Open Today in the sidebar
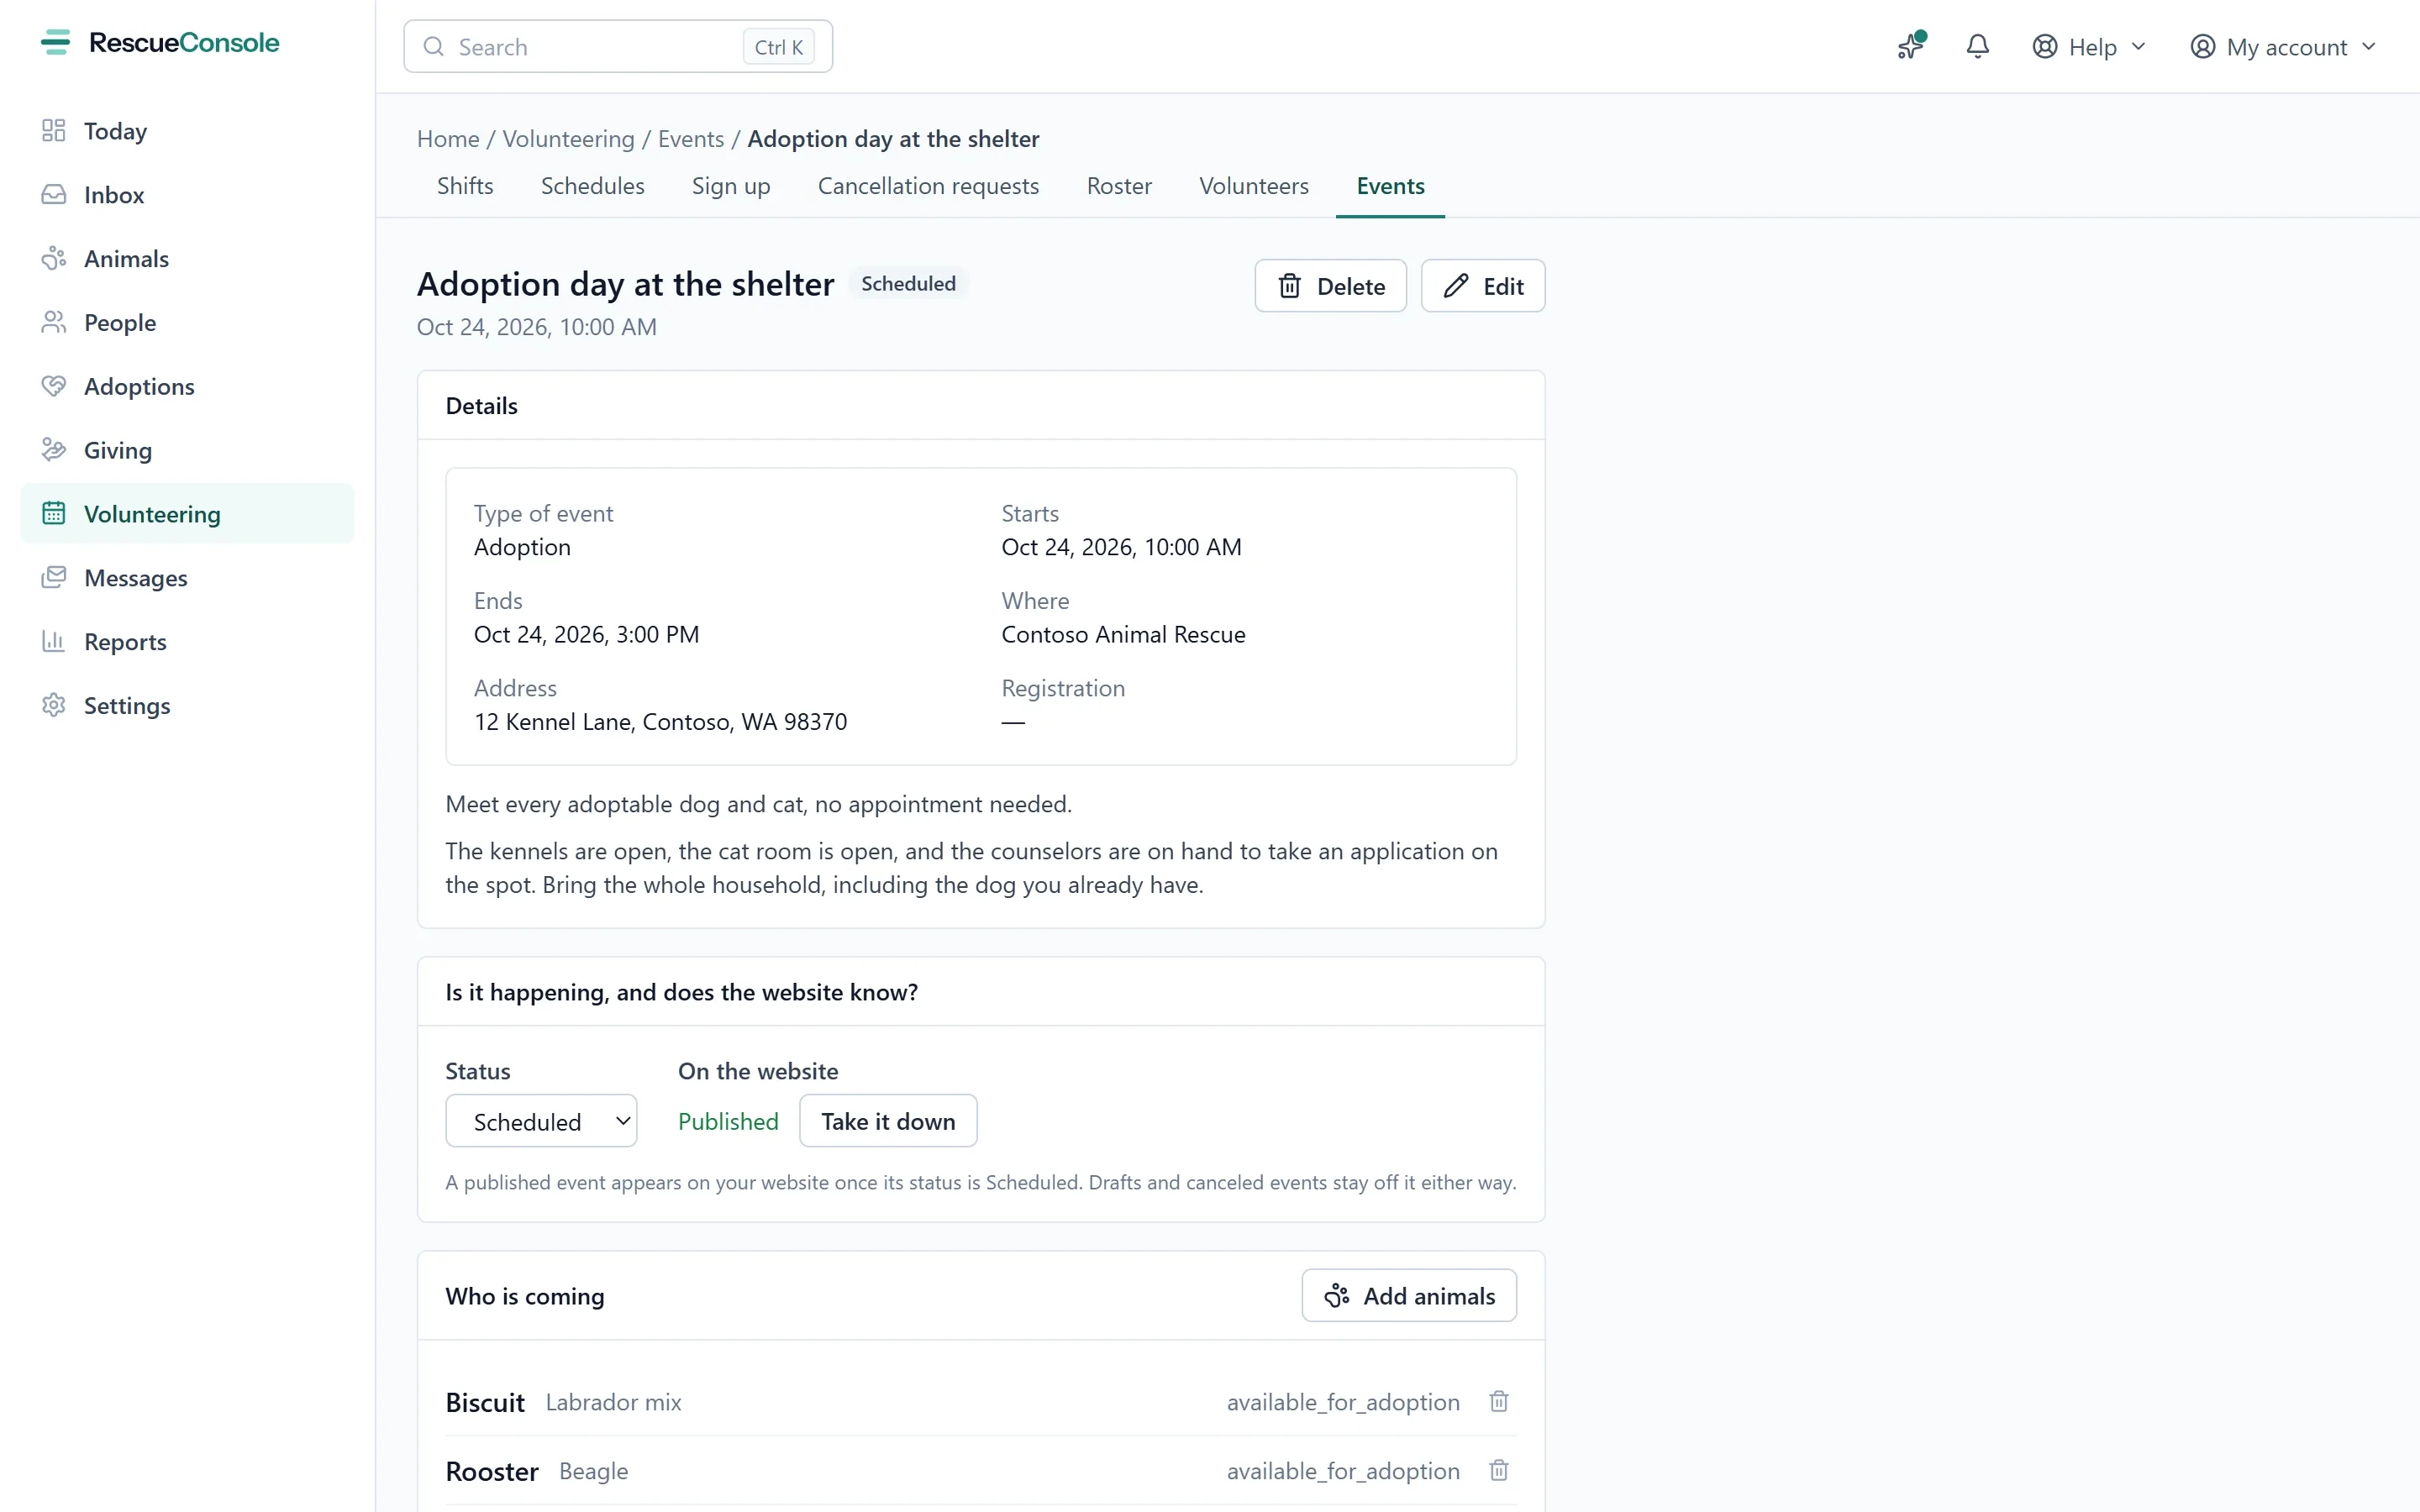The width and height of the screenshot is (2420, 1512). pos(187,131)
